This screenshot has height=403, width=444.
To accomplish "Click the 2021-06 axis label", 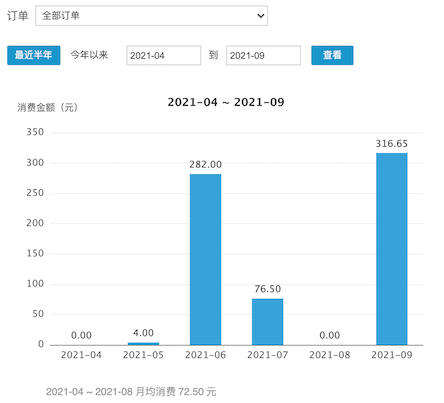I will point(205,355).
